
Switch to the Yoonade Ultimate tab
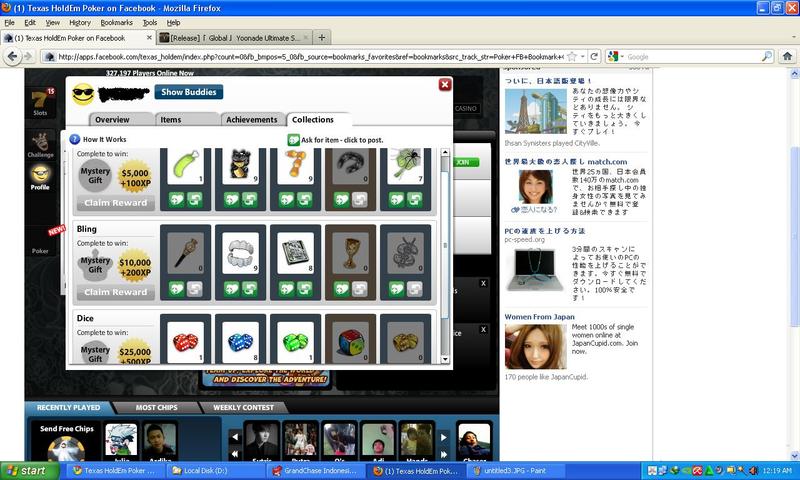(234, 38)
